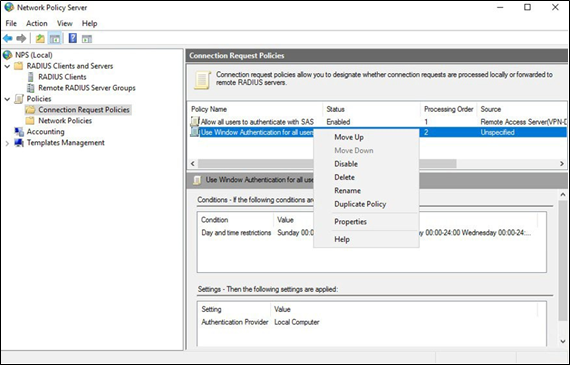Open the Action menu

pyautogui.click(x=36, y=23)
